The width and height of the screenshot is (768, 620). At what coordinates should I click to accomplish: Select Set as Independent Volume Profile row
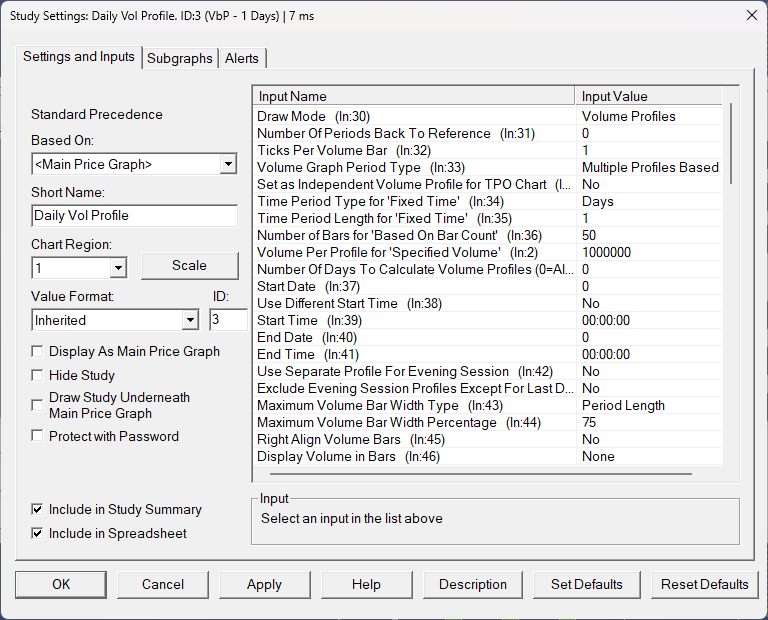tap(487, 184)
